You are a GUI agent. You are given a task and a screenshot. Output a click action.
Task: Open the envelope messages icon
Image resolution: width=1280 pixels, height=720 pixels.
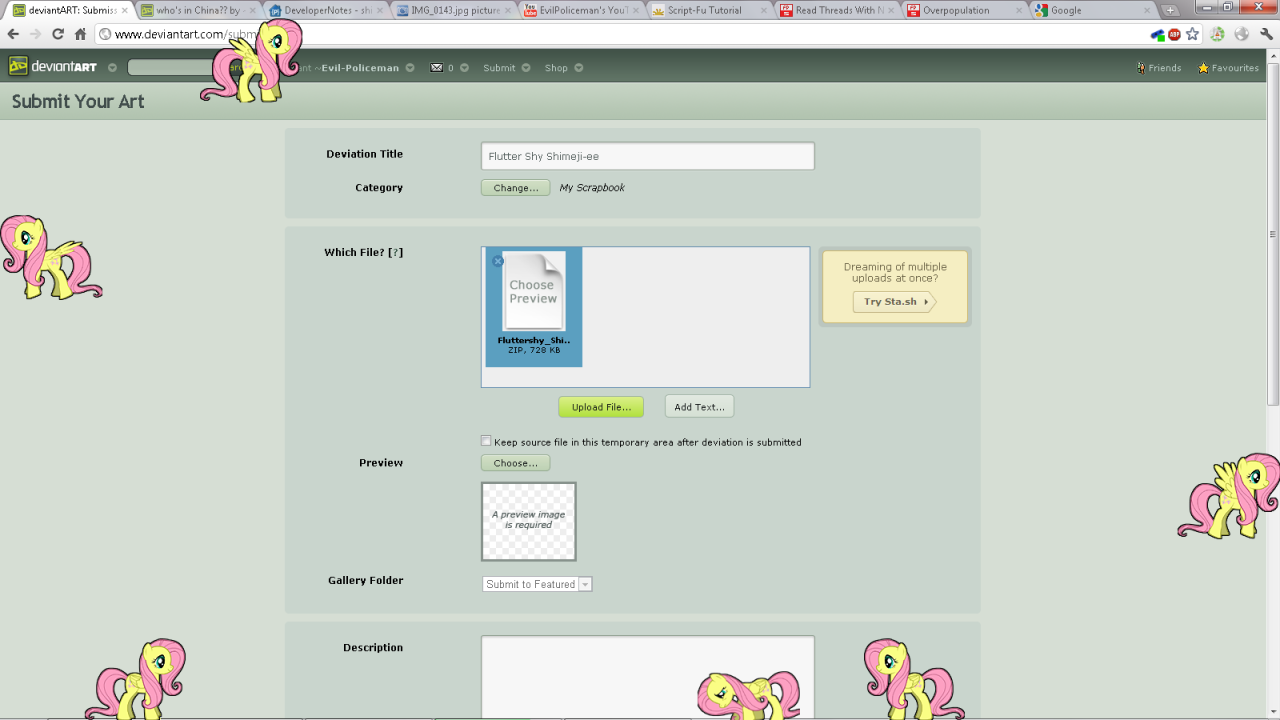(436, 68)
